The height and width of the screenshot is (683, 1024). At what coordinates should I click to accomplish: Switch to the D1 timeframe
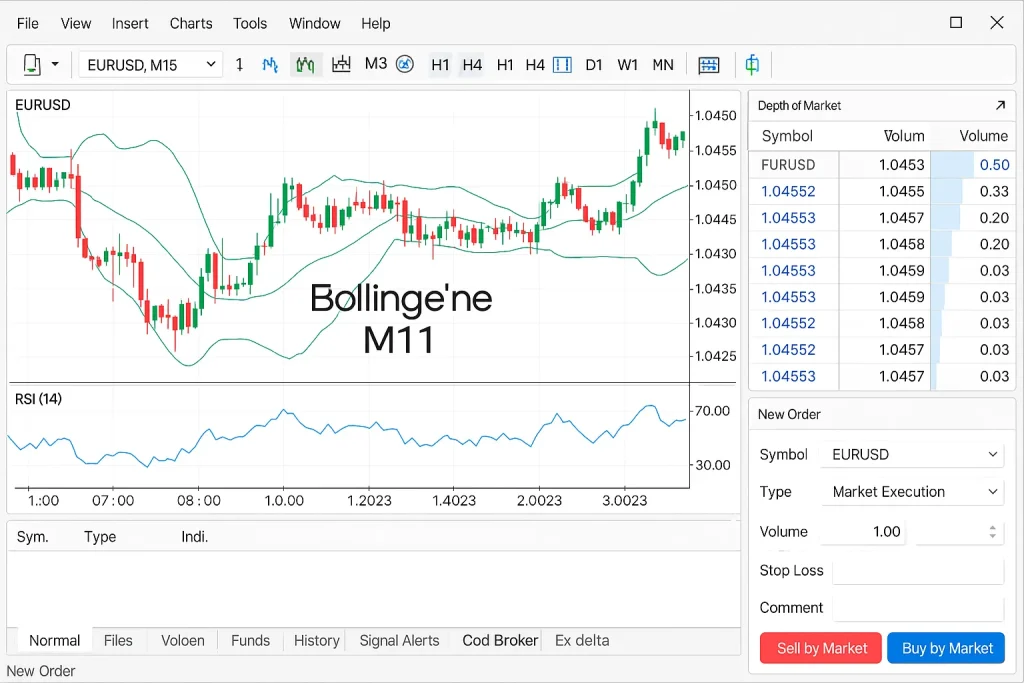[x=594, y=65]
